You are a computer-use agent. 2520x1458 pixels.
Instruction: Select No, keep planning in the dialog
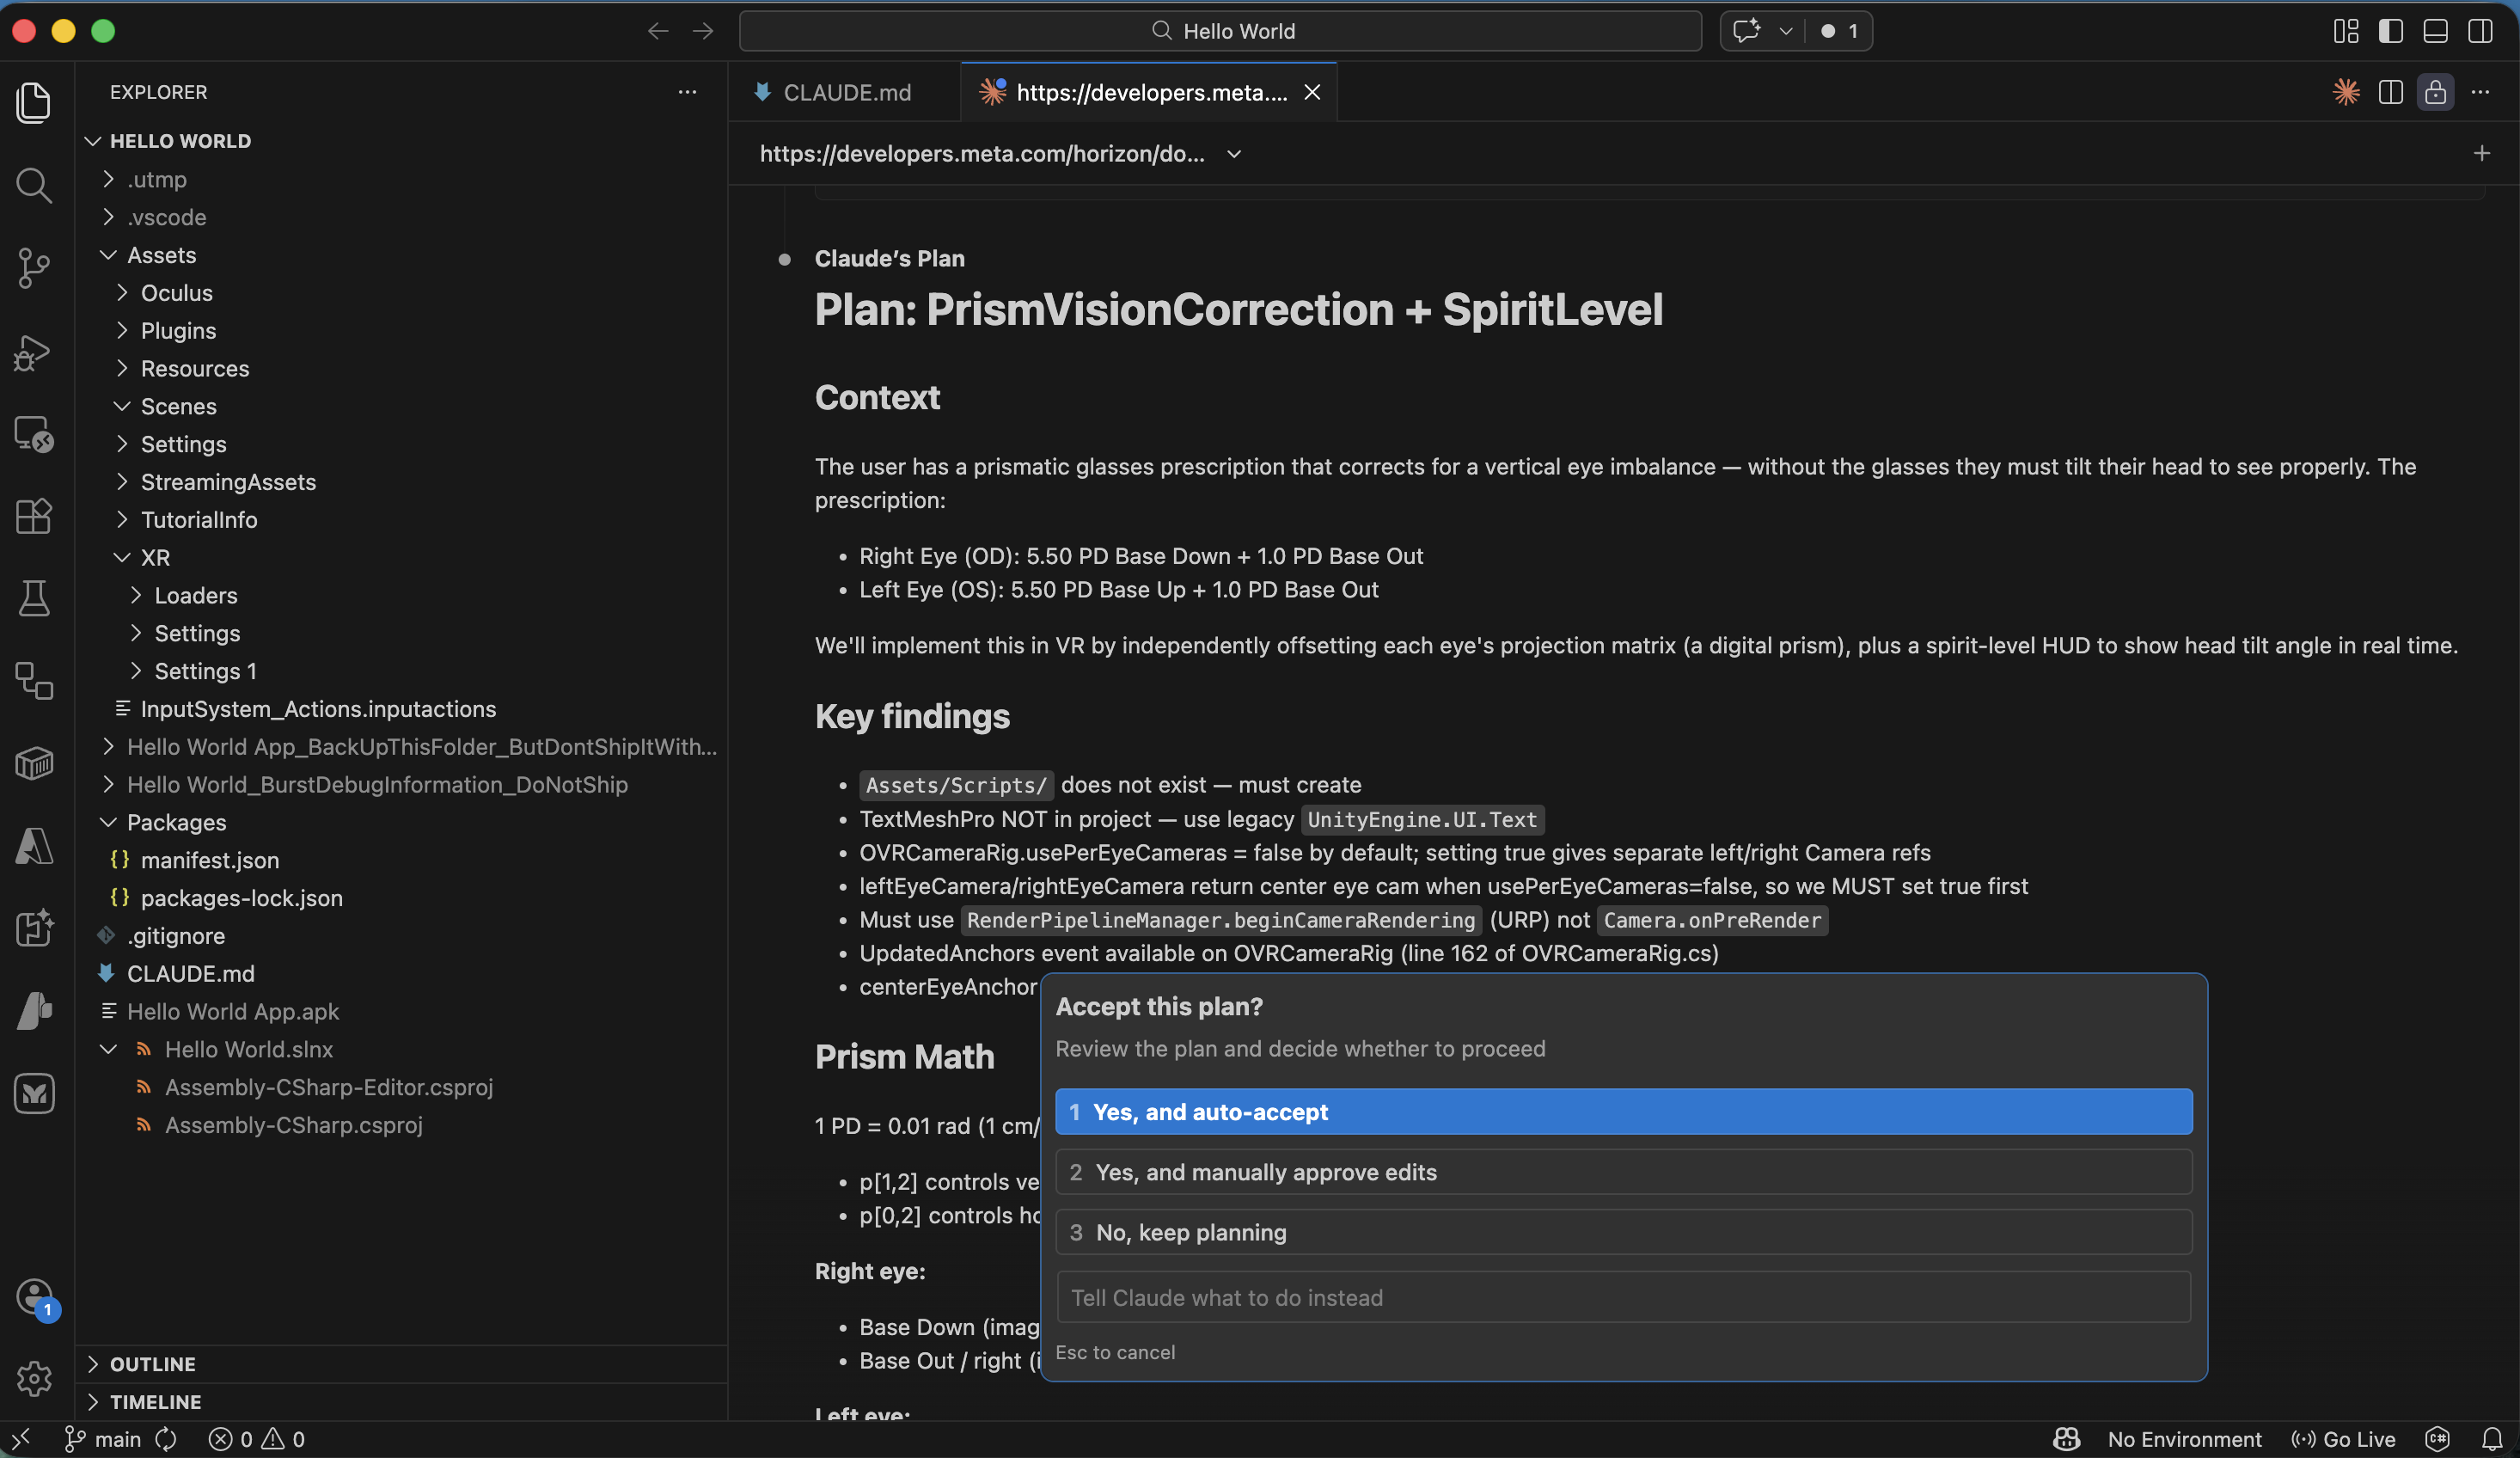point(1620,1232)
